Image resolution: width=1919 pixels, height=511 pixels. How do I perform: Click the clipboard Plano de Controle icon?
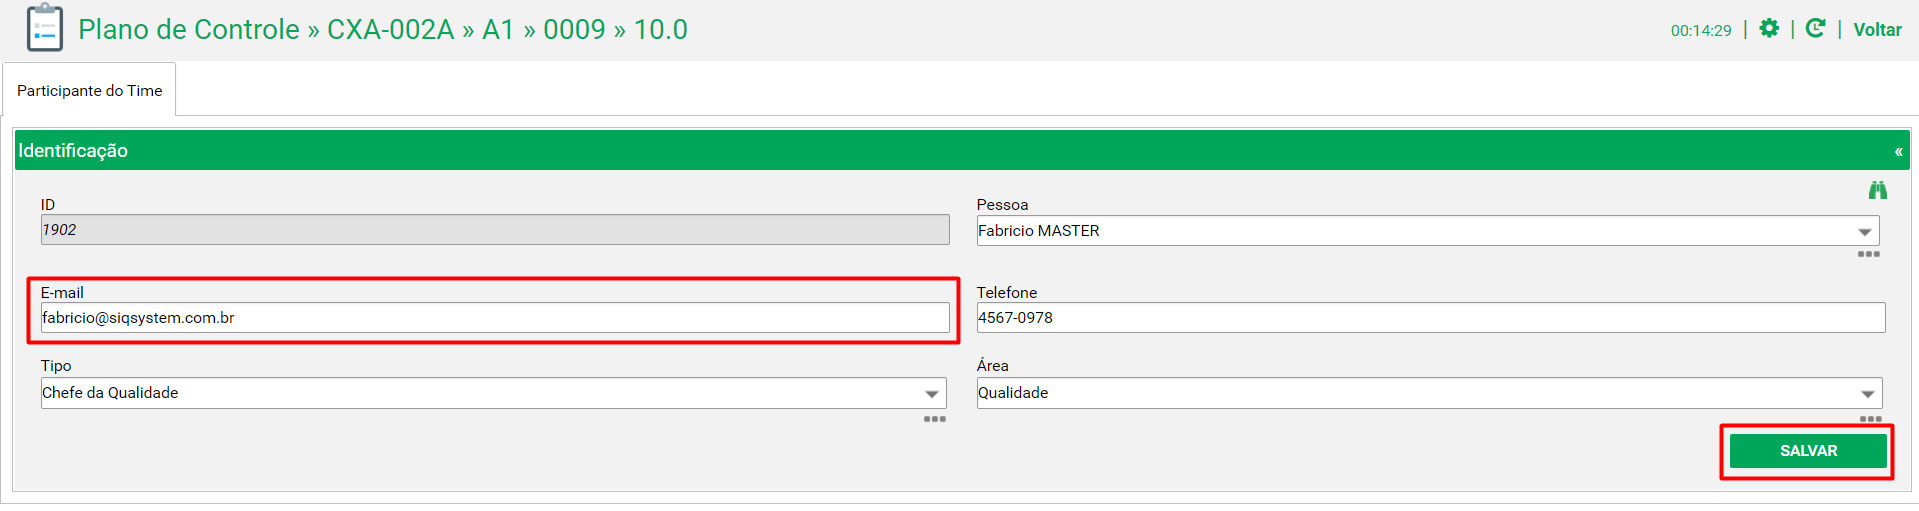point(45,28)
